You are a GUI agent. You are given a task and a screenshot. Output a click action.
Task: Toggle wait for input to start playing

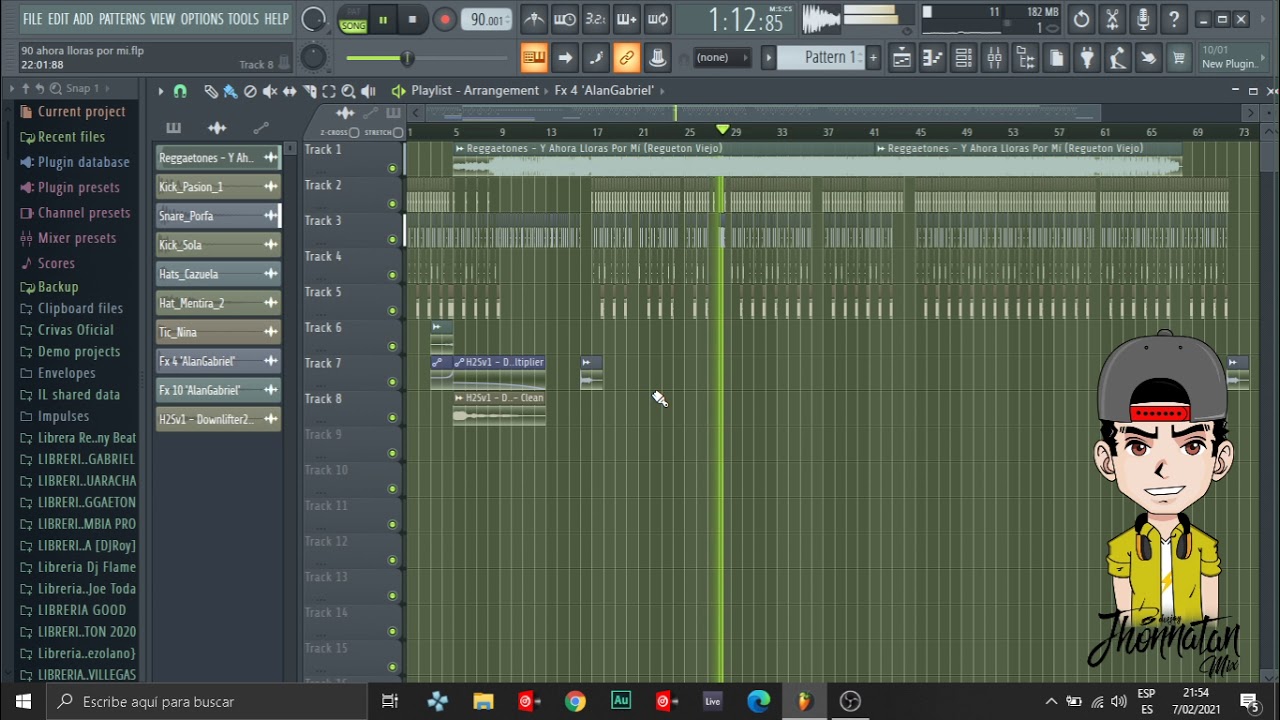[565, 19]
